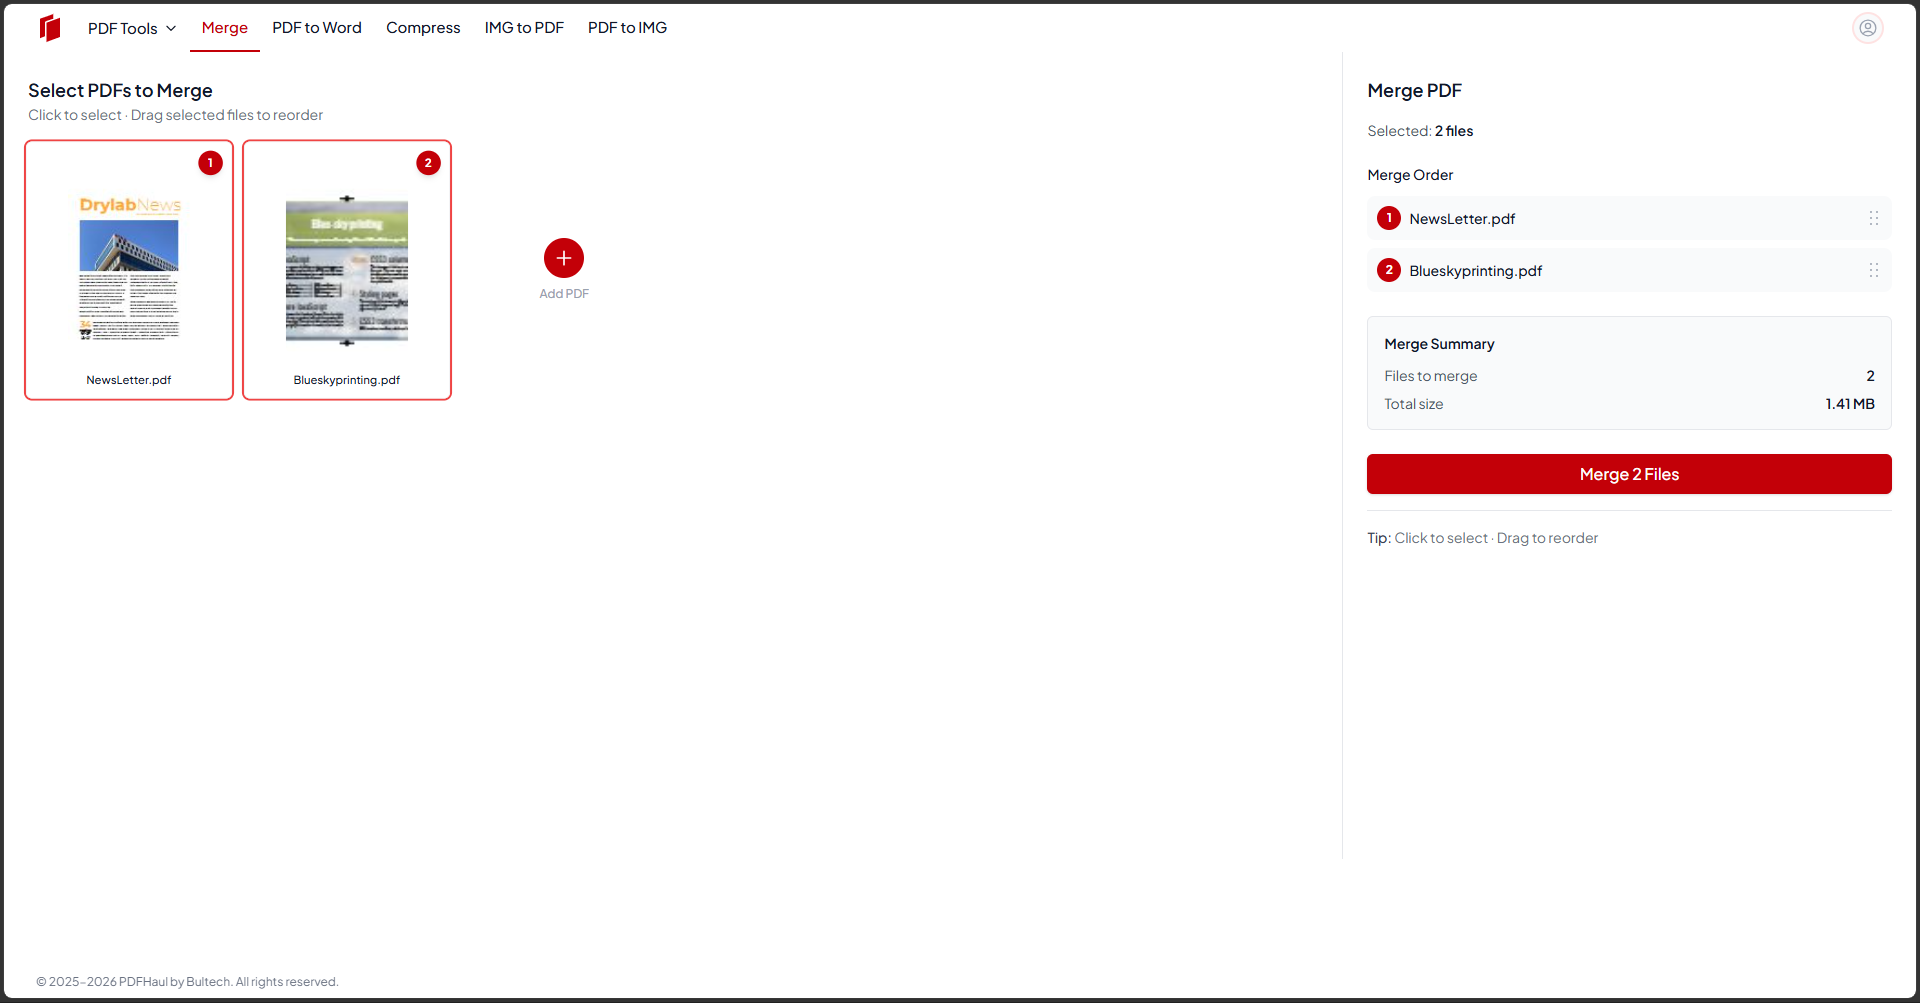1920x1003 pixels.
Task: Select the IMG to PDF tab
Action: point(524,28)
